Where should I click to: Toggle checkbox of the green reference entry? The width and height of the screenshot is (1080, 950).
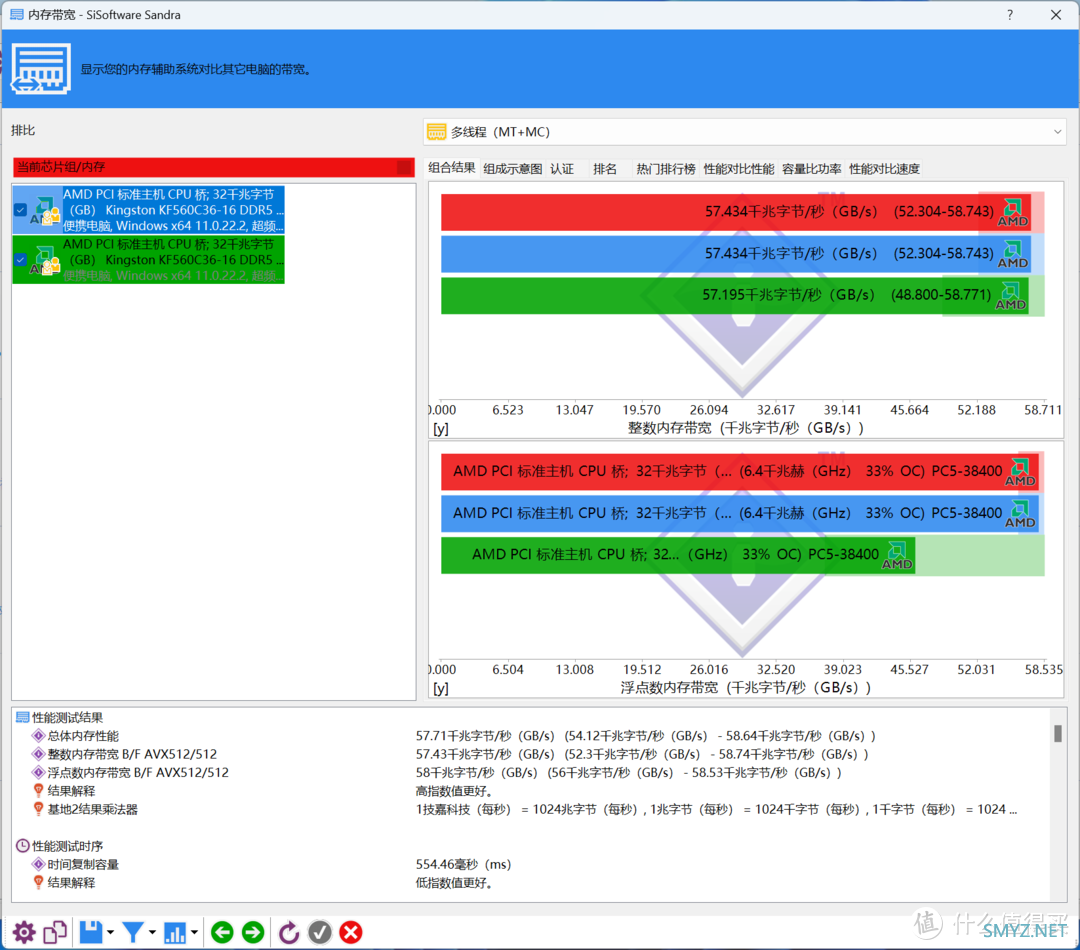point(21,260)
